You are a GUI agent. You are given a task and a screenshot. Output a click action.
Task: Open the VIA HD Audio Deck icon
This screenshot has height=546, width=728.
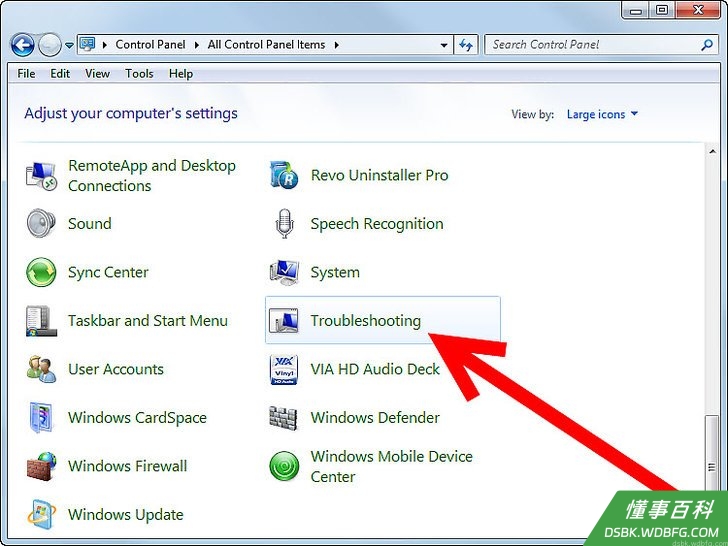(284, 370)
